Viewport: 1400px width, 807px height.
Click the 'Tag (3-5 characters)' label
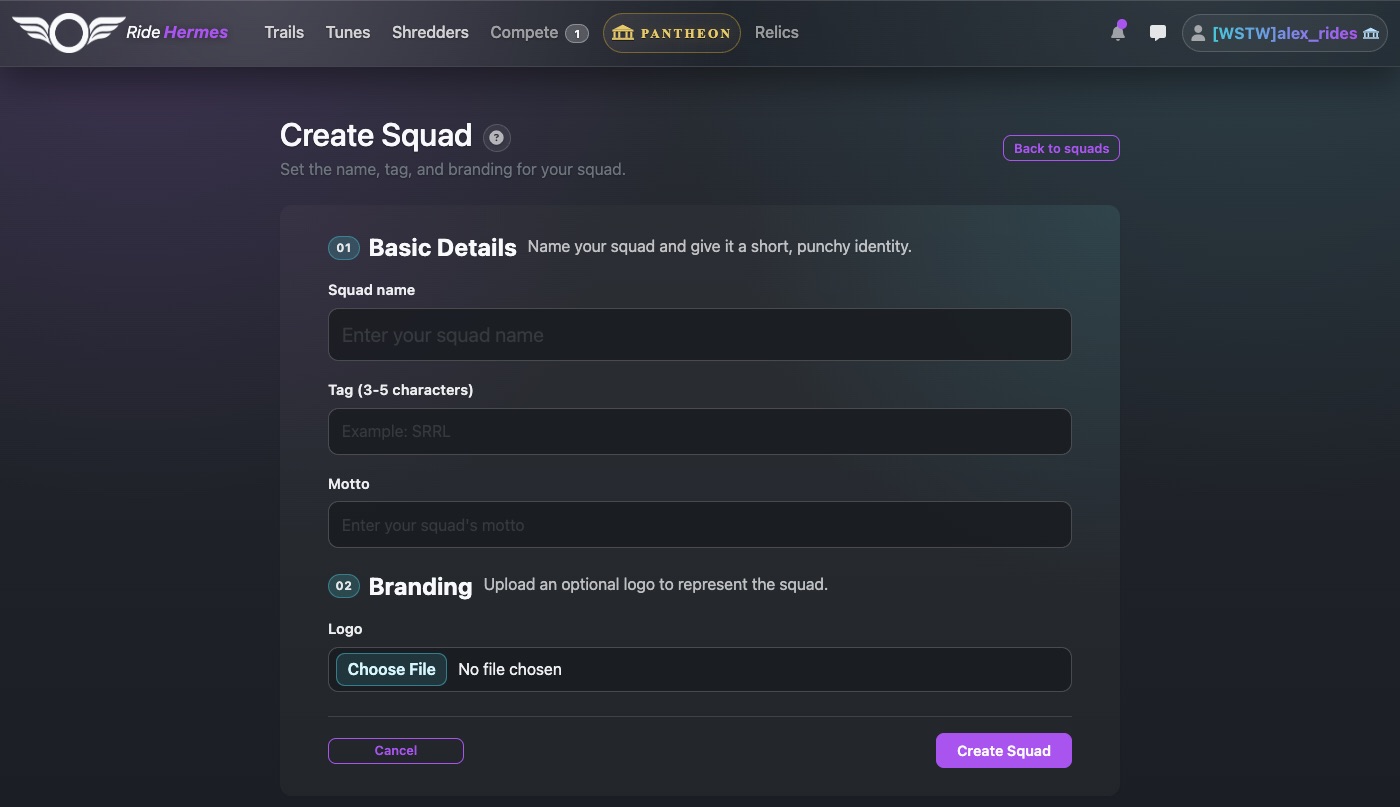click(x=401, y=390)
